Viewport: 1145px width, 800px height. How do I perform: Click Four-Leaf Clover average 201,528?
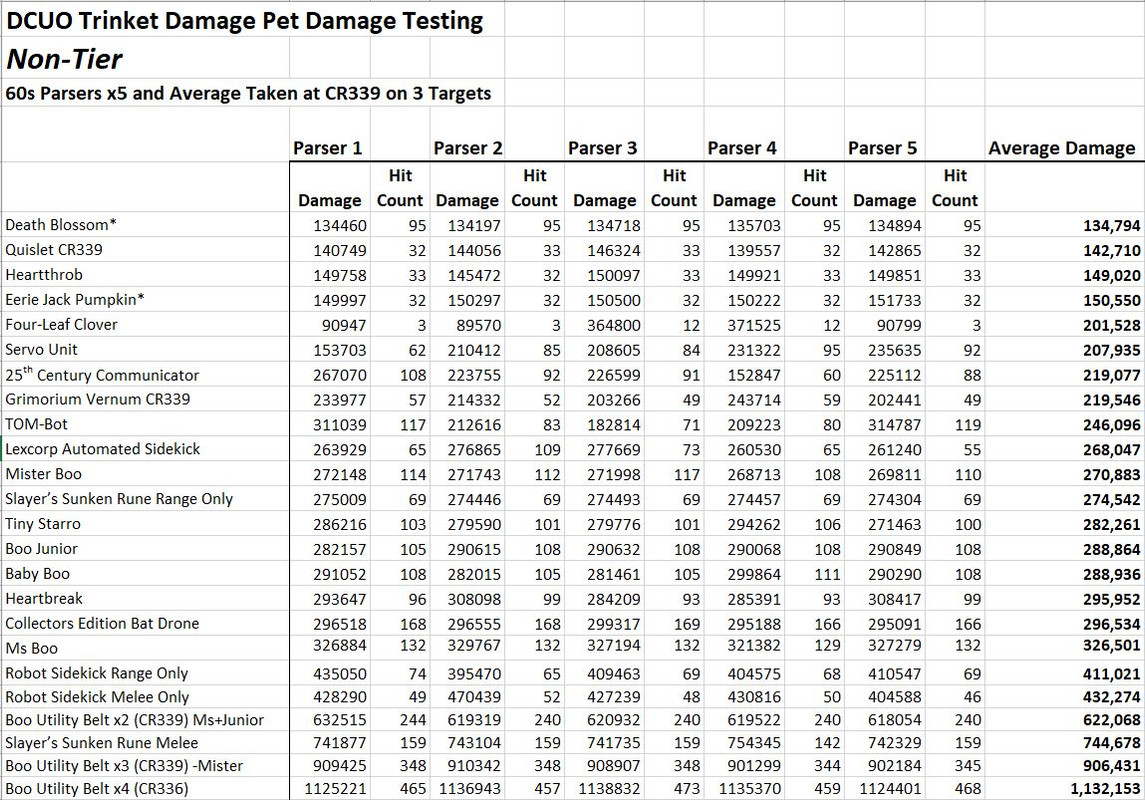(x=1111, y=325)
